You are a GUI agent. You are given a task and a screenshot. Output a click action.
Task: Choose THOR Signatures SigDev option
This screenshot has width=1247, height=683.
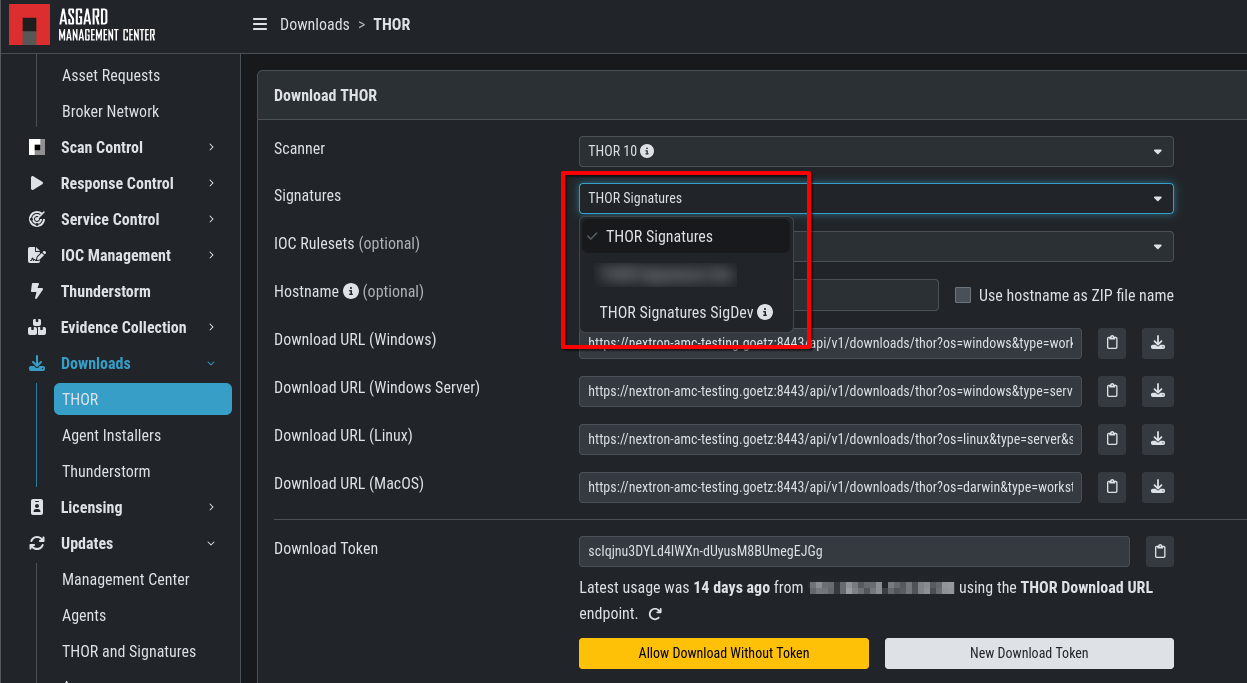[676, 312]
